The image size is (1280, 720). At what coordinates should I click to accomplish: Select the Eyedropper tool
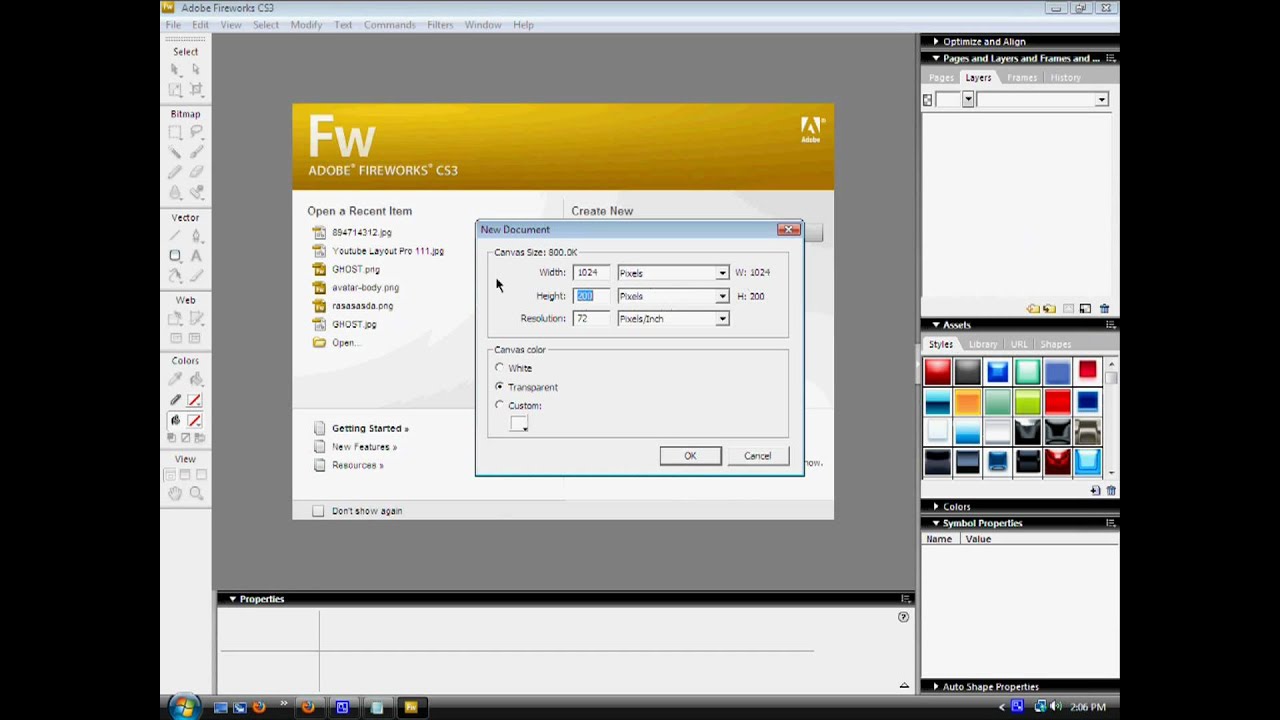click(x=175, y=379)
